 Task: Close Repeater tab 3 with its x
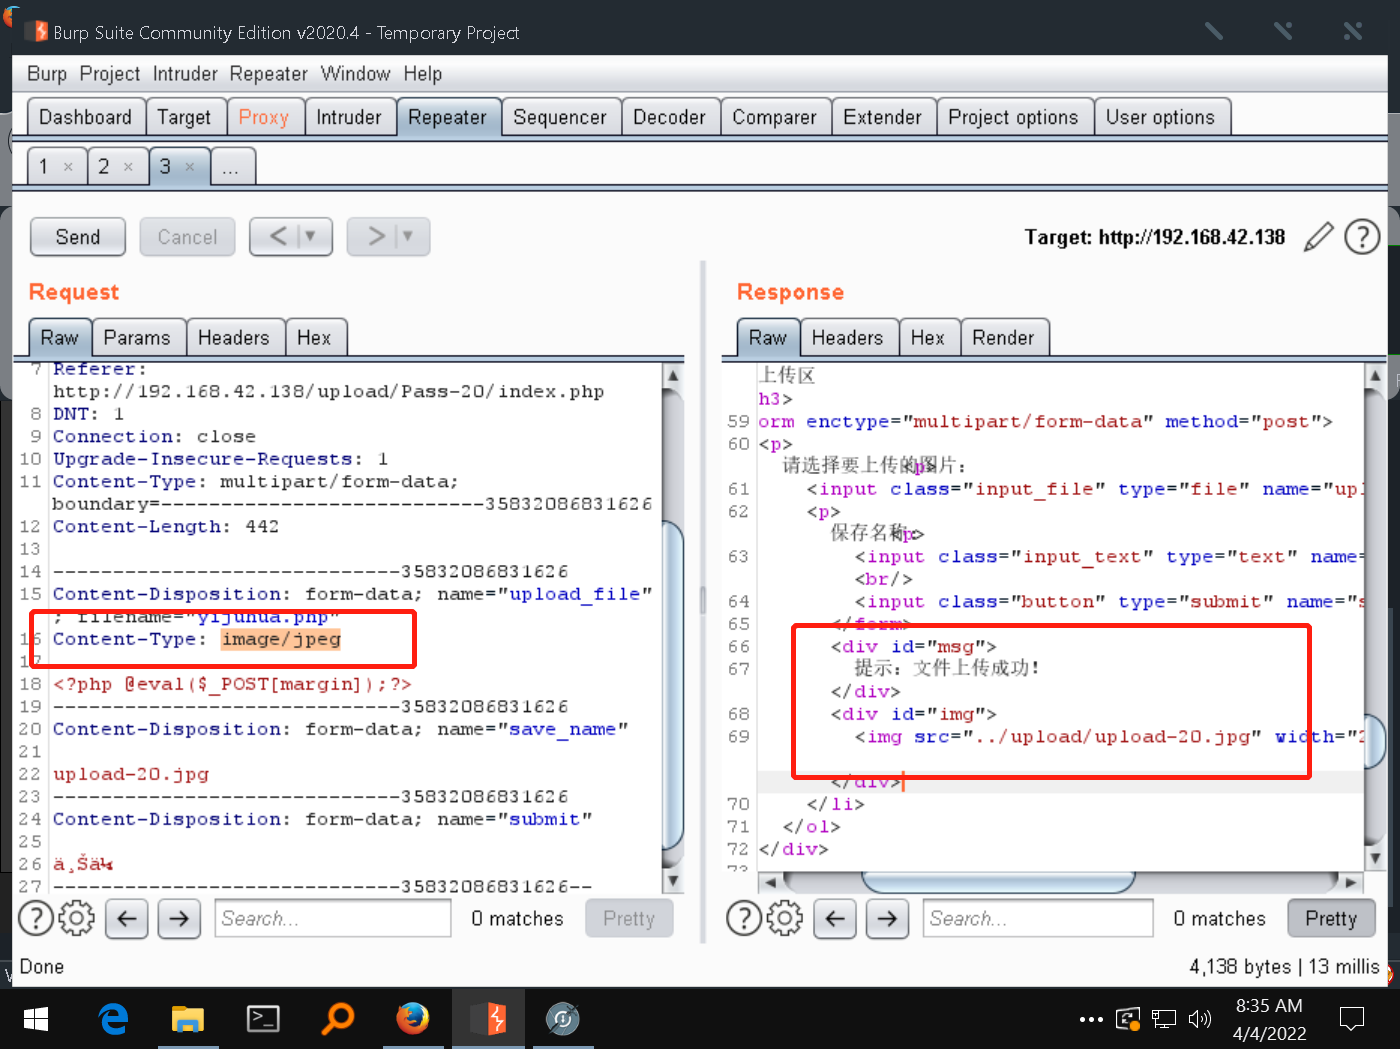pyautogui.click(x=190, y=167)
